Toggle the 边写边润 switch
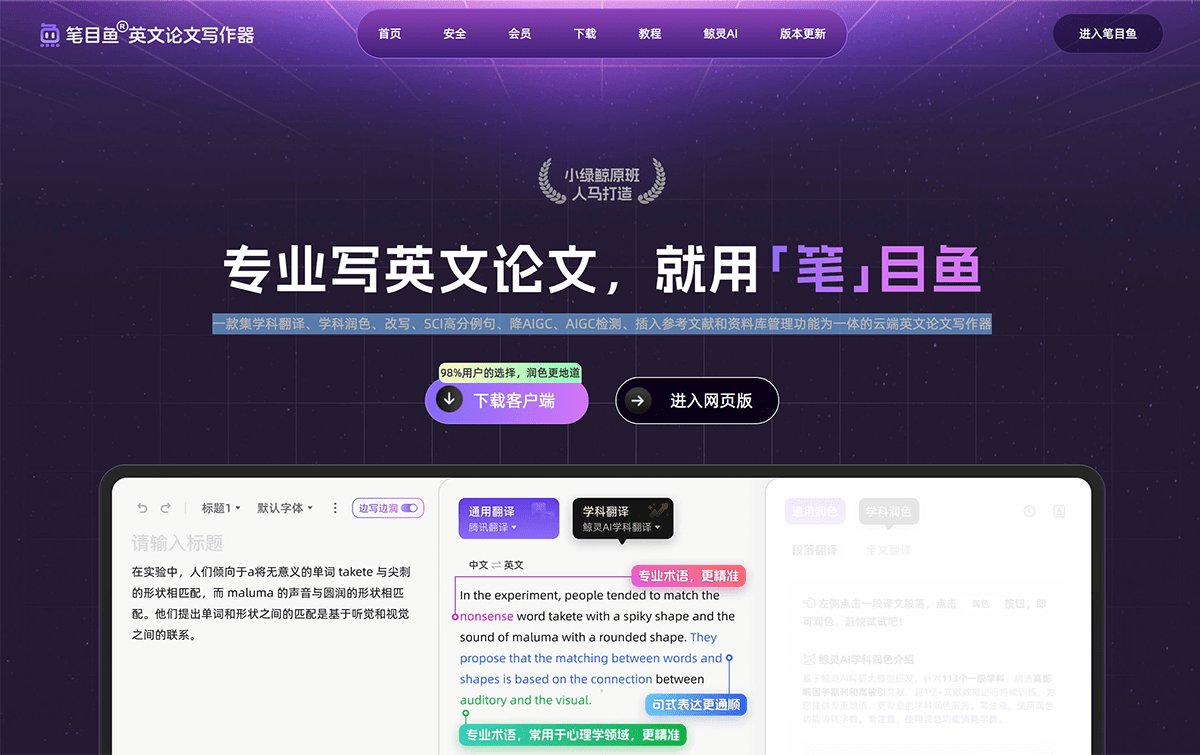Viewport: 1200px width, 755px height. (409, 508)
